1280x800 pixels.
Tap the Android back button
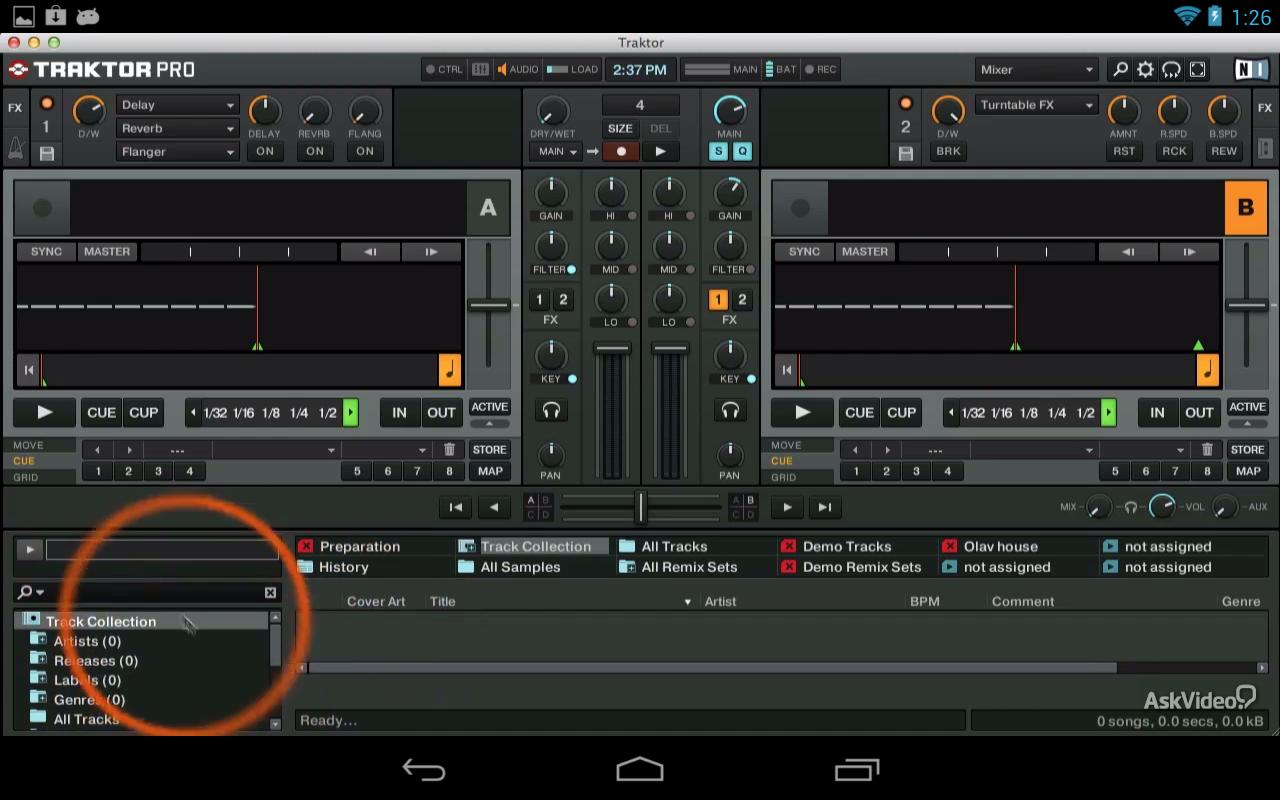pyautogui.click(x=424, y=770)
